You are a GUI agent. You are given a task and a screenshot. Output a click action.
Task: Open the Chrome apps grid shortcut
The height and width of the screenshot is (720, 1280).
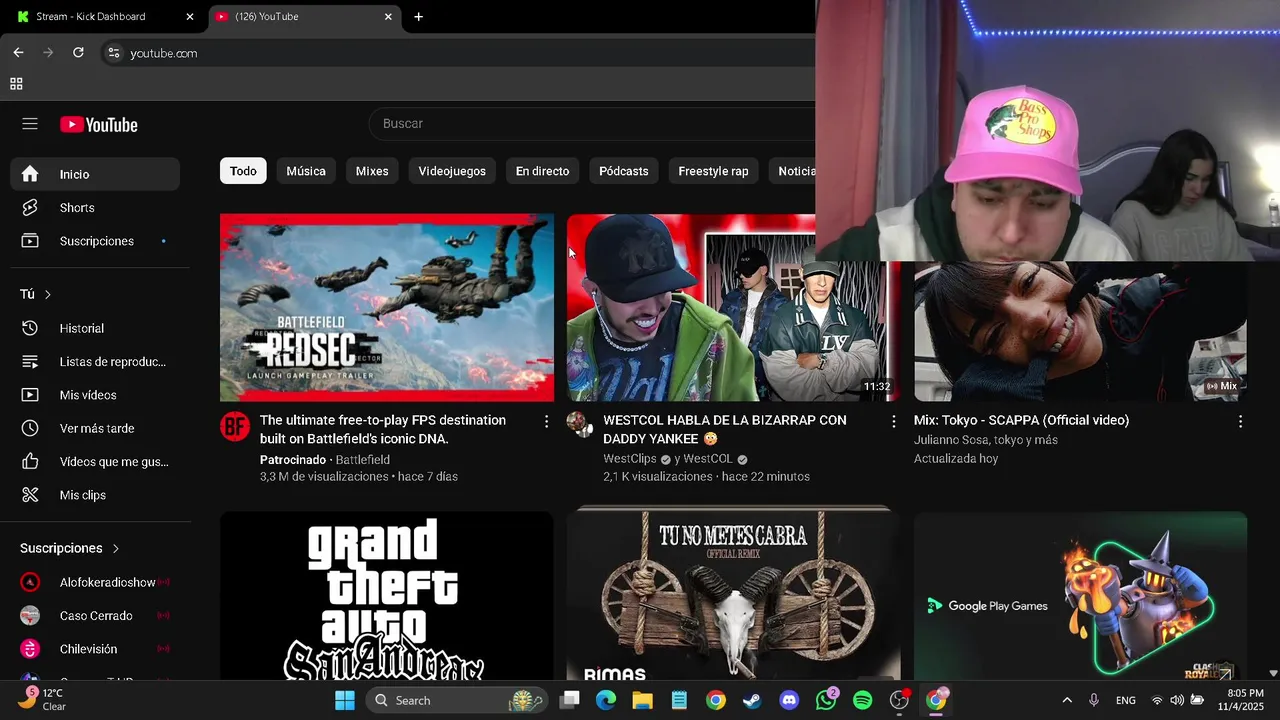(x=16, y=84)
